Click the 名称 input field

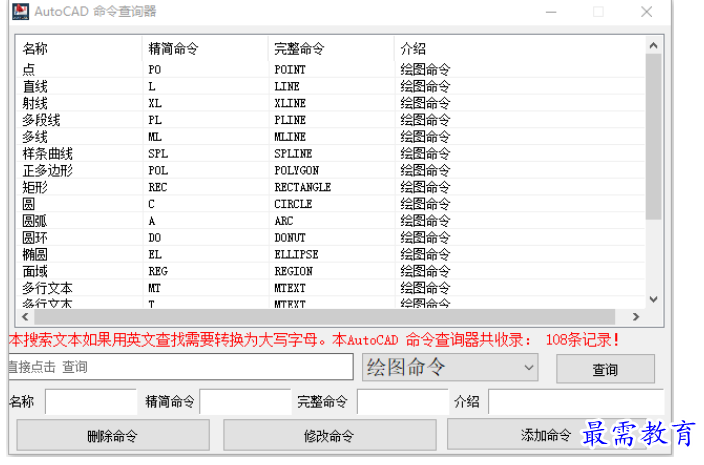(x=91, y=402)
